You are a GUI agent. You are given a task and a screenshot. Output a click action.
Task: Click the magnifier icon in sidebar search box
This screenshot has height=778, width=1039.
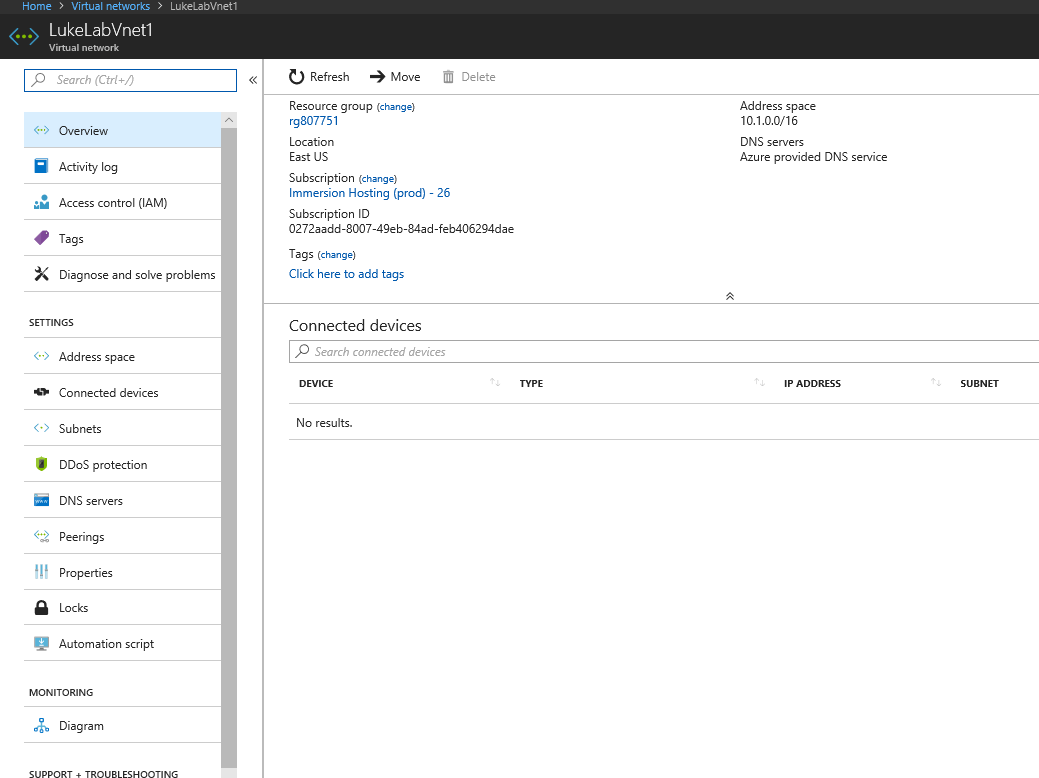pyautogui.click(x=39, y=80)
